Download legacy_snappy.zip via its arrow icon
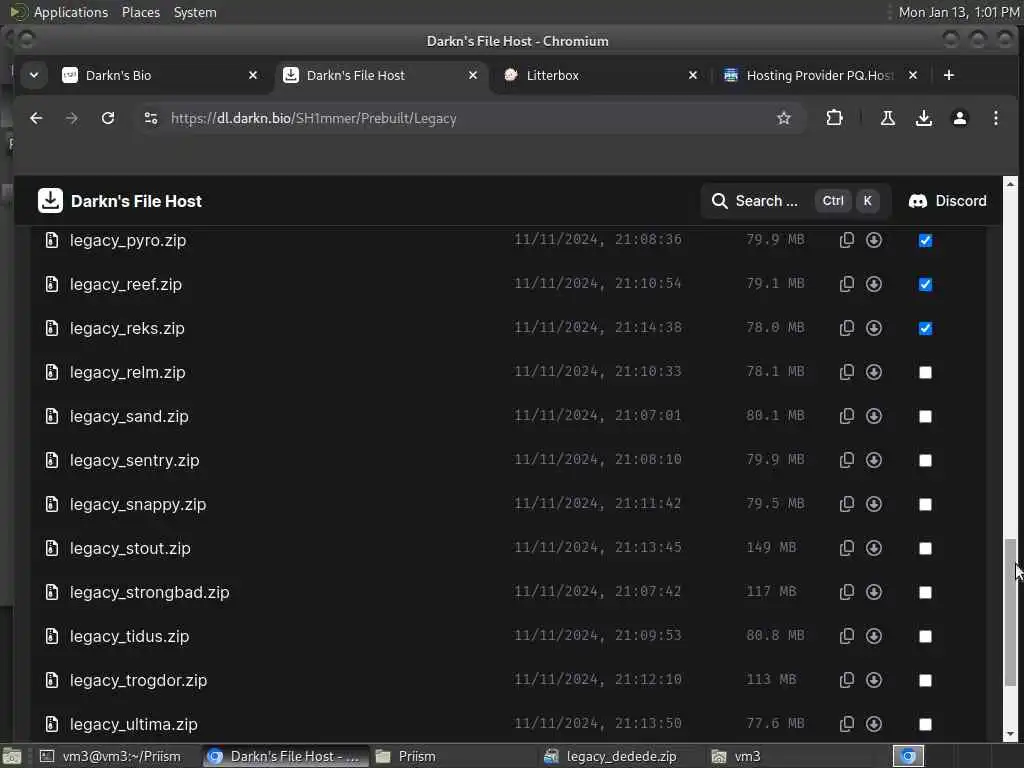This screenshot has height=768, width=1024. pyautogui.click(x=874, y=504)
